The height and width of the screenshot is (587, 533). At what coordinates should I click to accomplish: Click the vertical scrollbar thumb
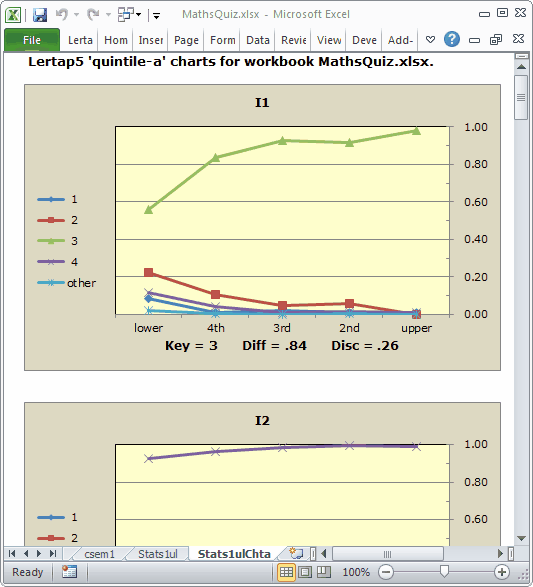[x=521, y=97]
